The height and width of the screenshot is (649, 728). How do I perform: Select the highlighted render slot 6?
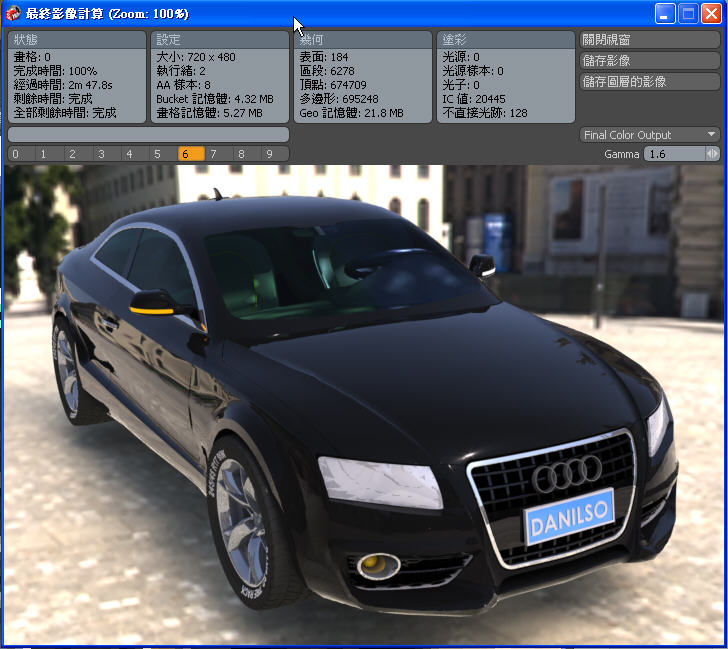tap(191, 154)
